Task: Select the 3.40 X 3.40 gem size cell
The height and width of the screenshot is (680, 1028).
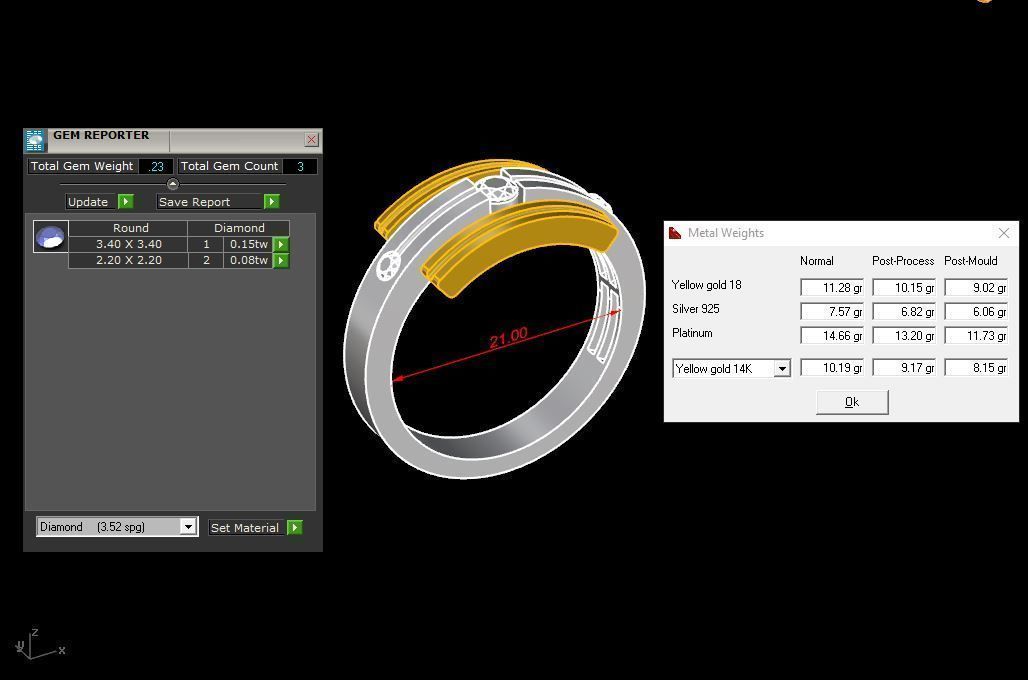Action: click(128, 244)
